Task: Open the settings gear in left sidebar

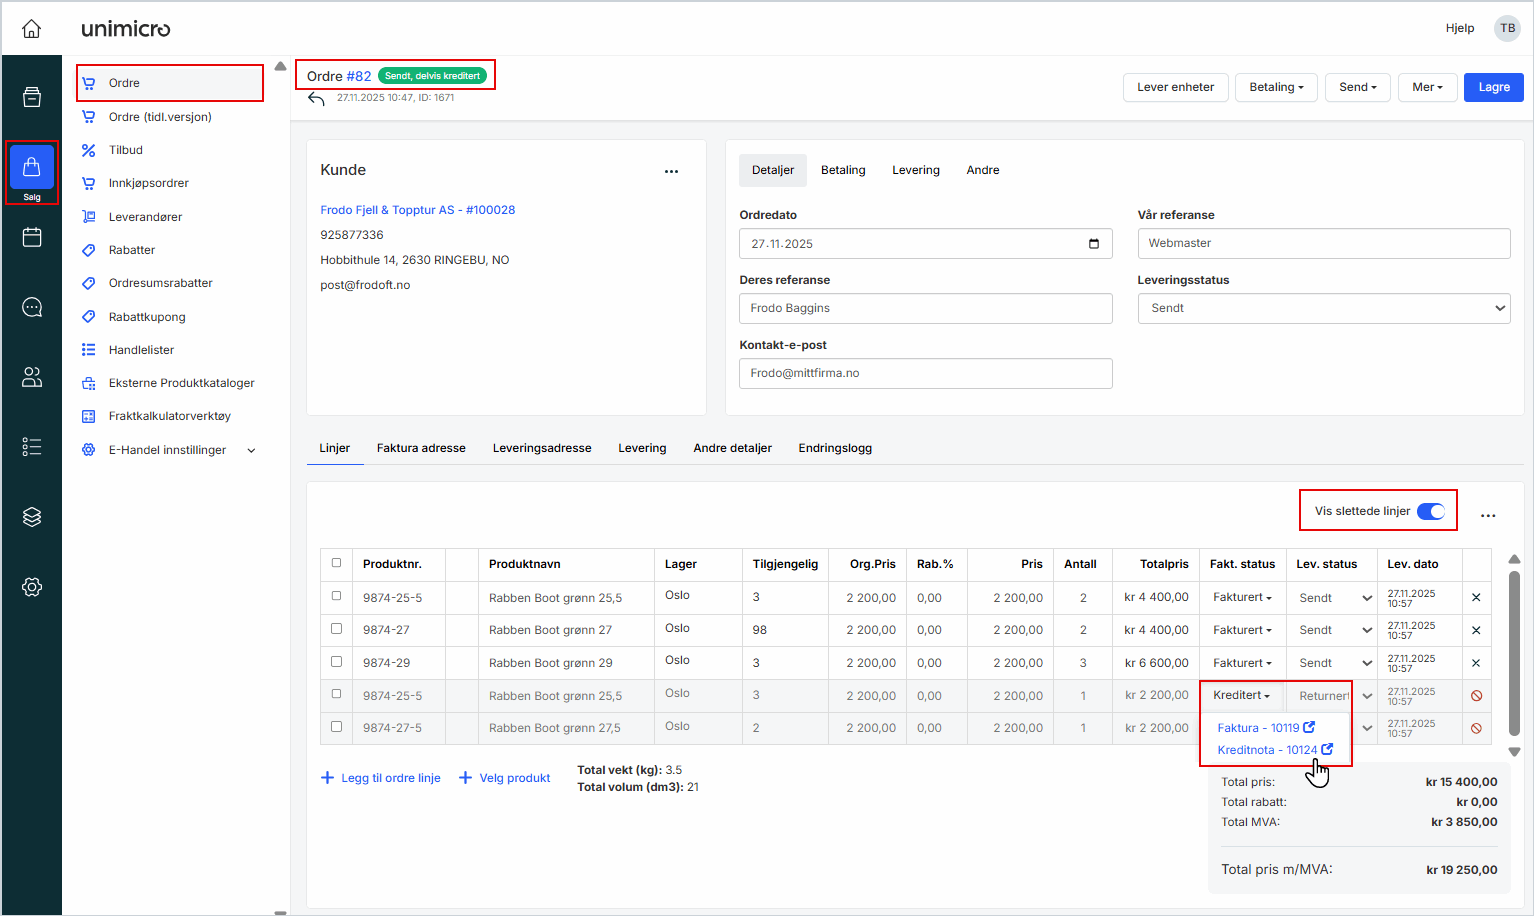Action: (x=32, y=587)
